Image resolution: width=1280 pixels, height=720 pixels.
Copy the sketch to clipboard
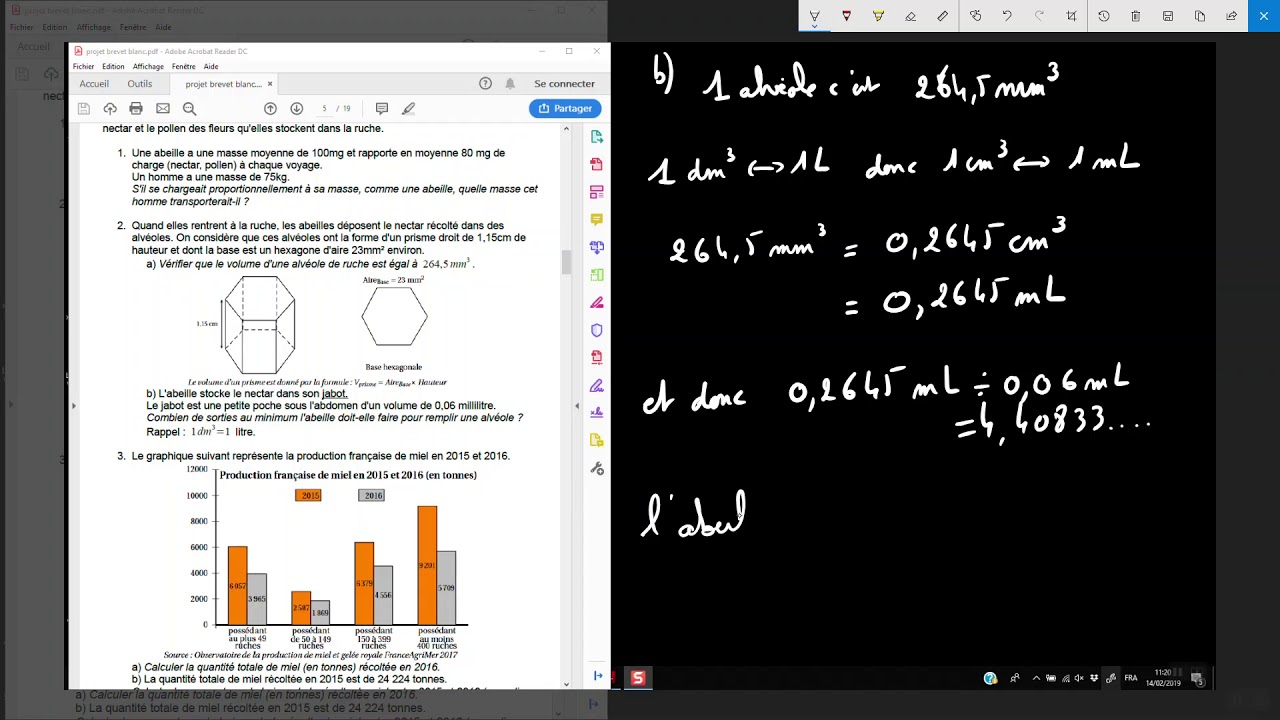click(x=1200, y=16)
